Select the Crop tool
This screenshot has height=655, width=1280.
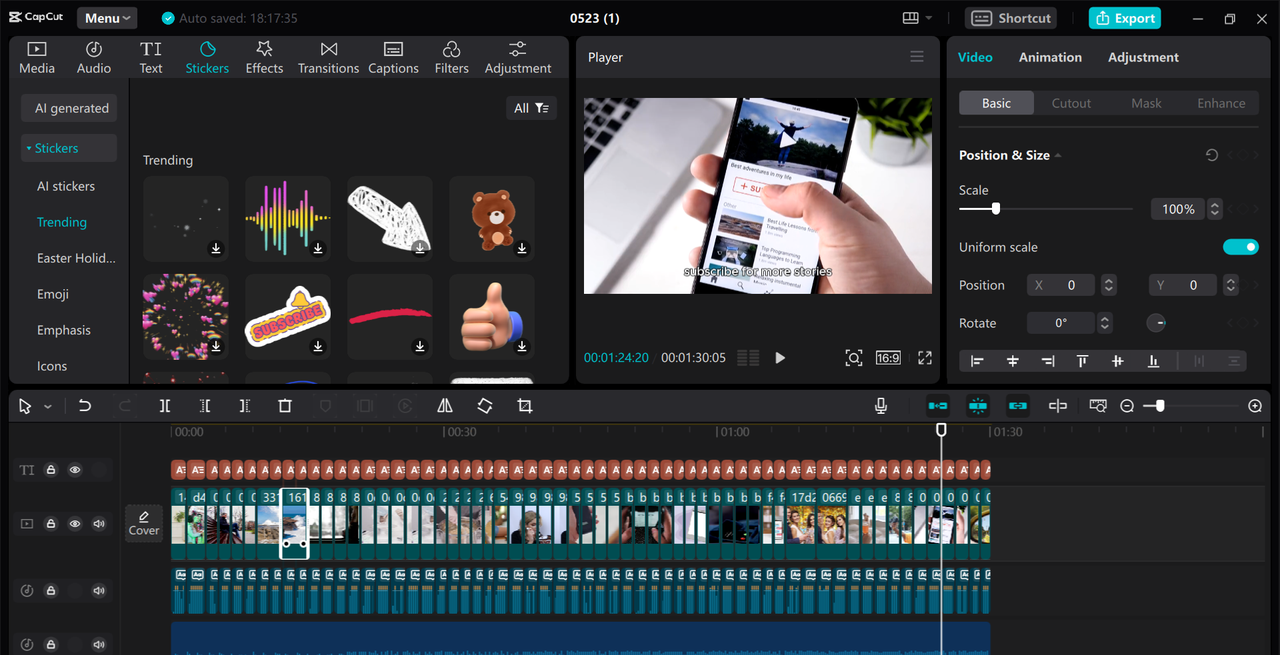coord(525,406)
